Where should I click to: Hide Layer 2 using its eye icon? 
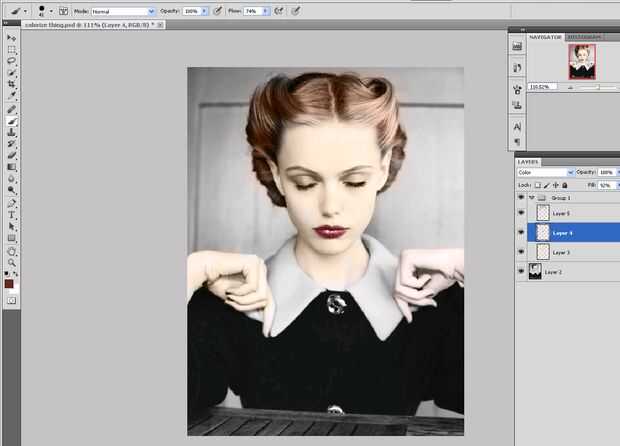tap(521, 271)
